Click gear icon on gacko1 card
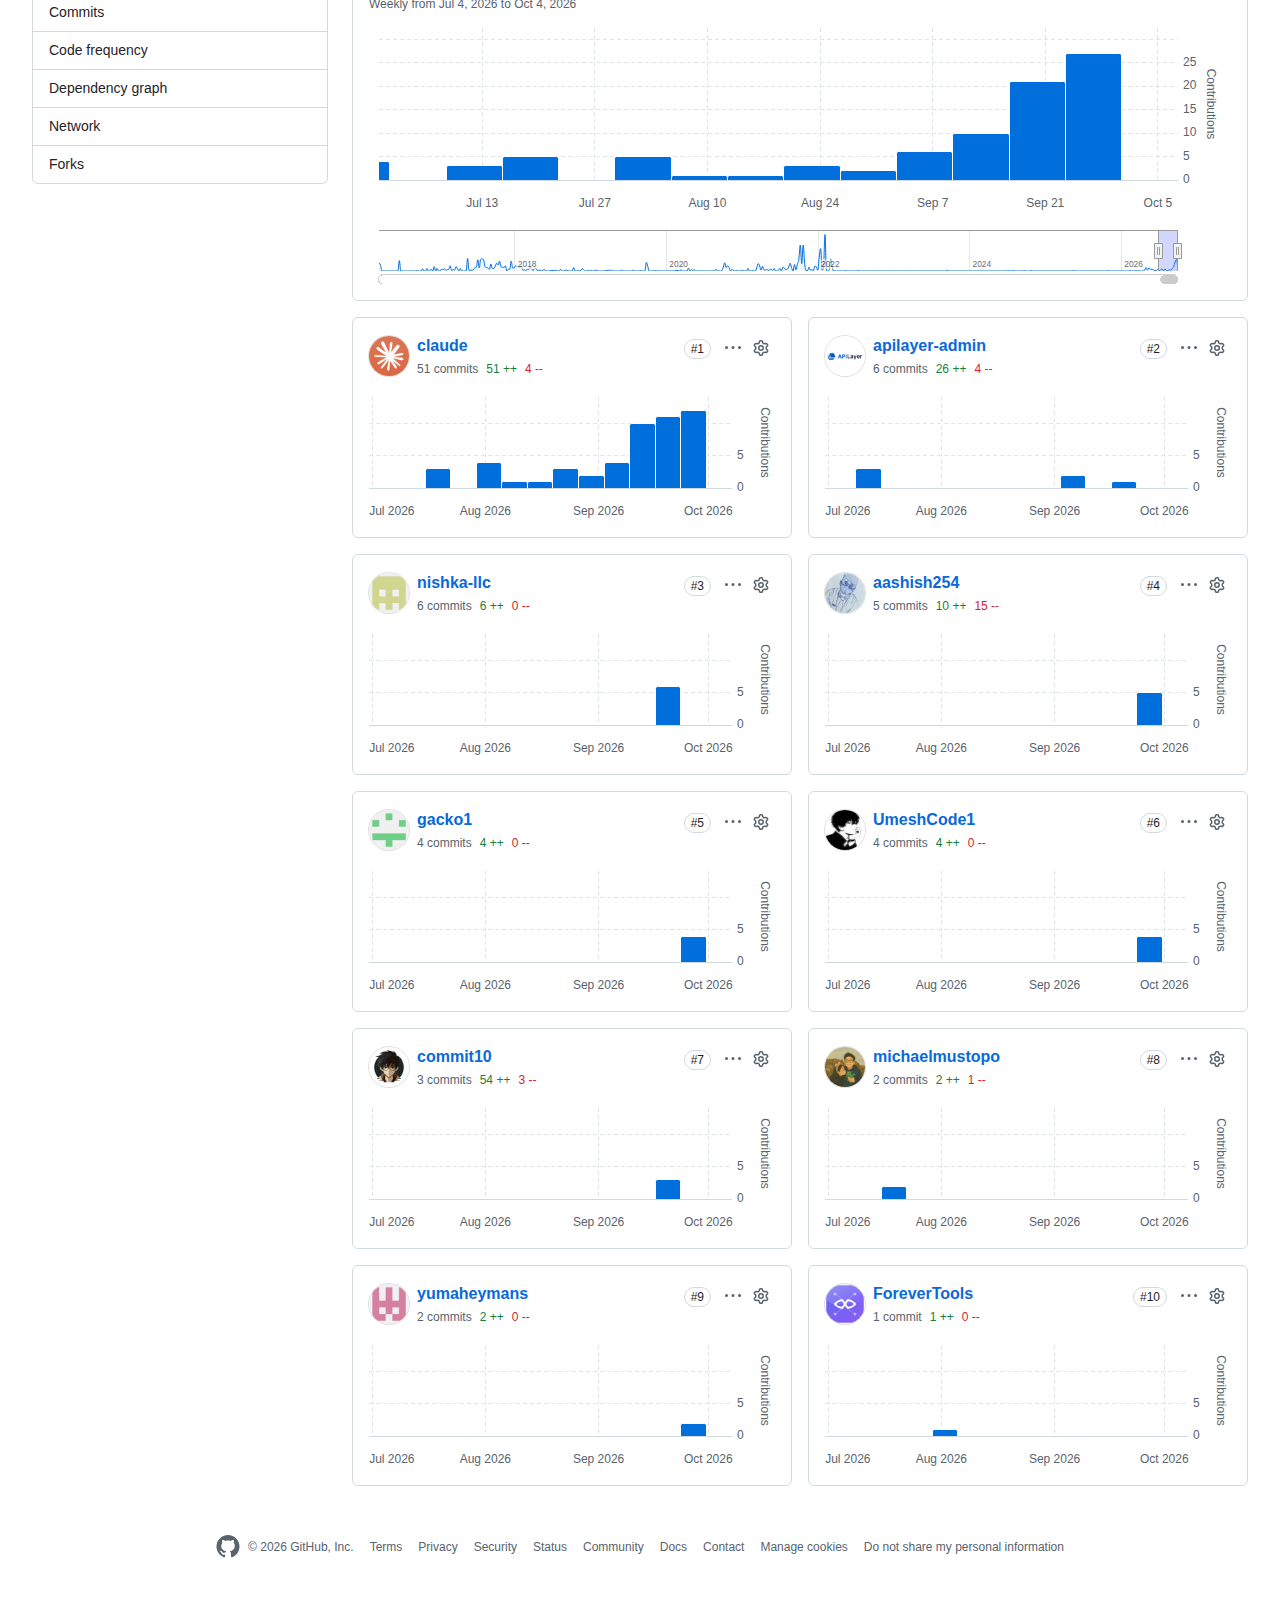1280x1600 pixels. point(761,822)
